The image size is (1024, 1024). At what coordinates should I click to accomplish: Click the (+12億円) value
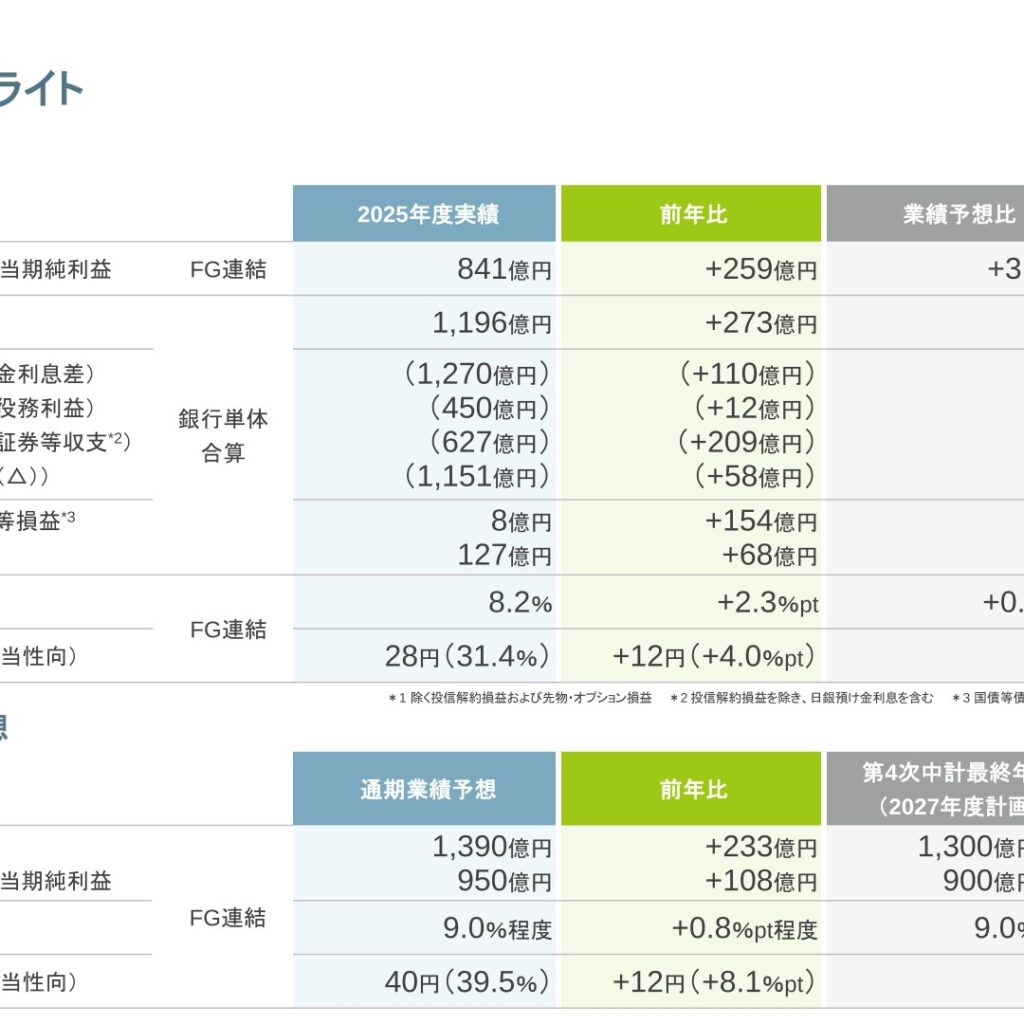(754, 408)
